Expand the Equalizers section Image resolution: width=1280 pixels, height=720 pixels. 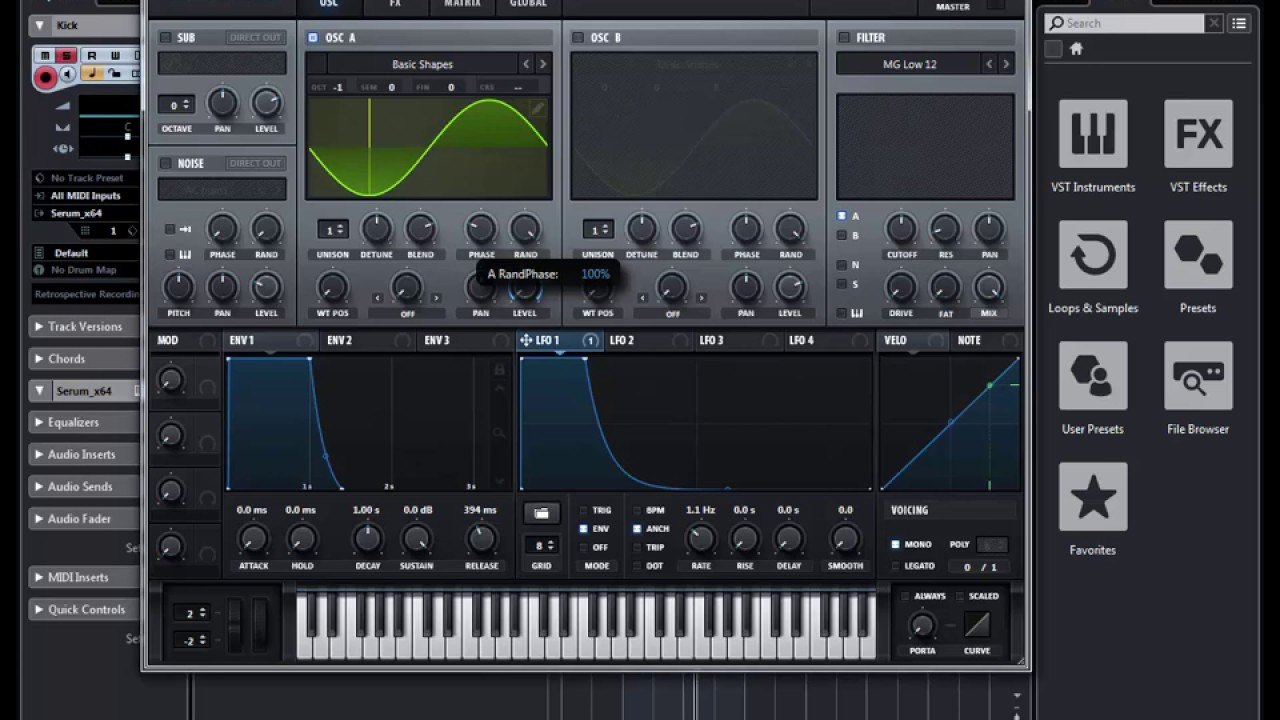86,422
